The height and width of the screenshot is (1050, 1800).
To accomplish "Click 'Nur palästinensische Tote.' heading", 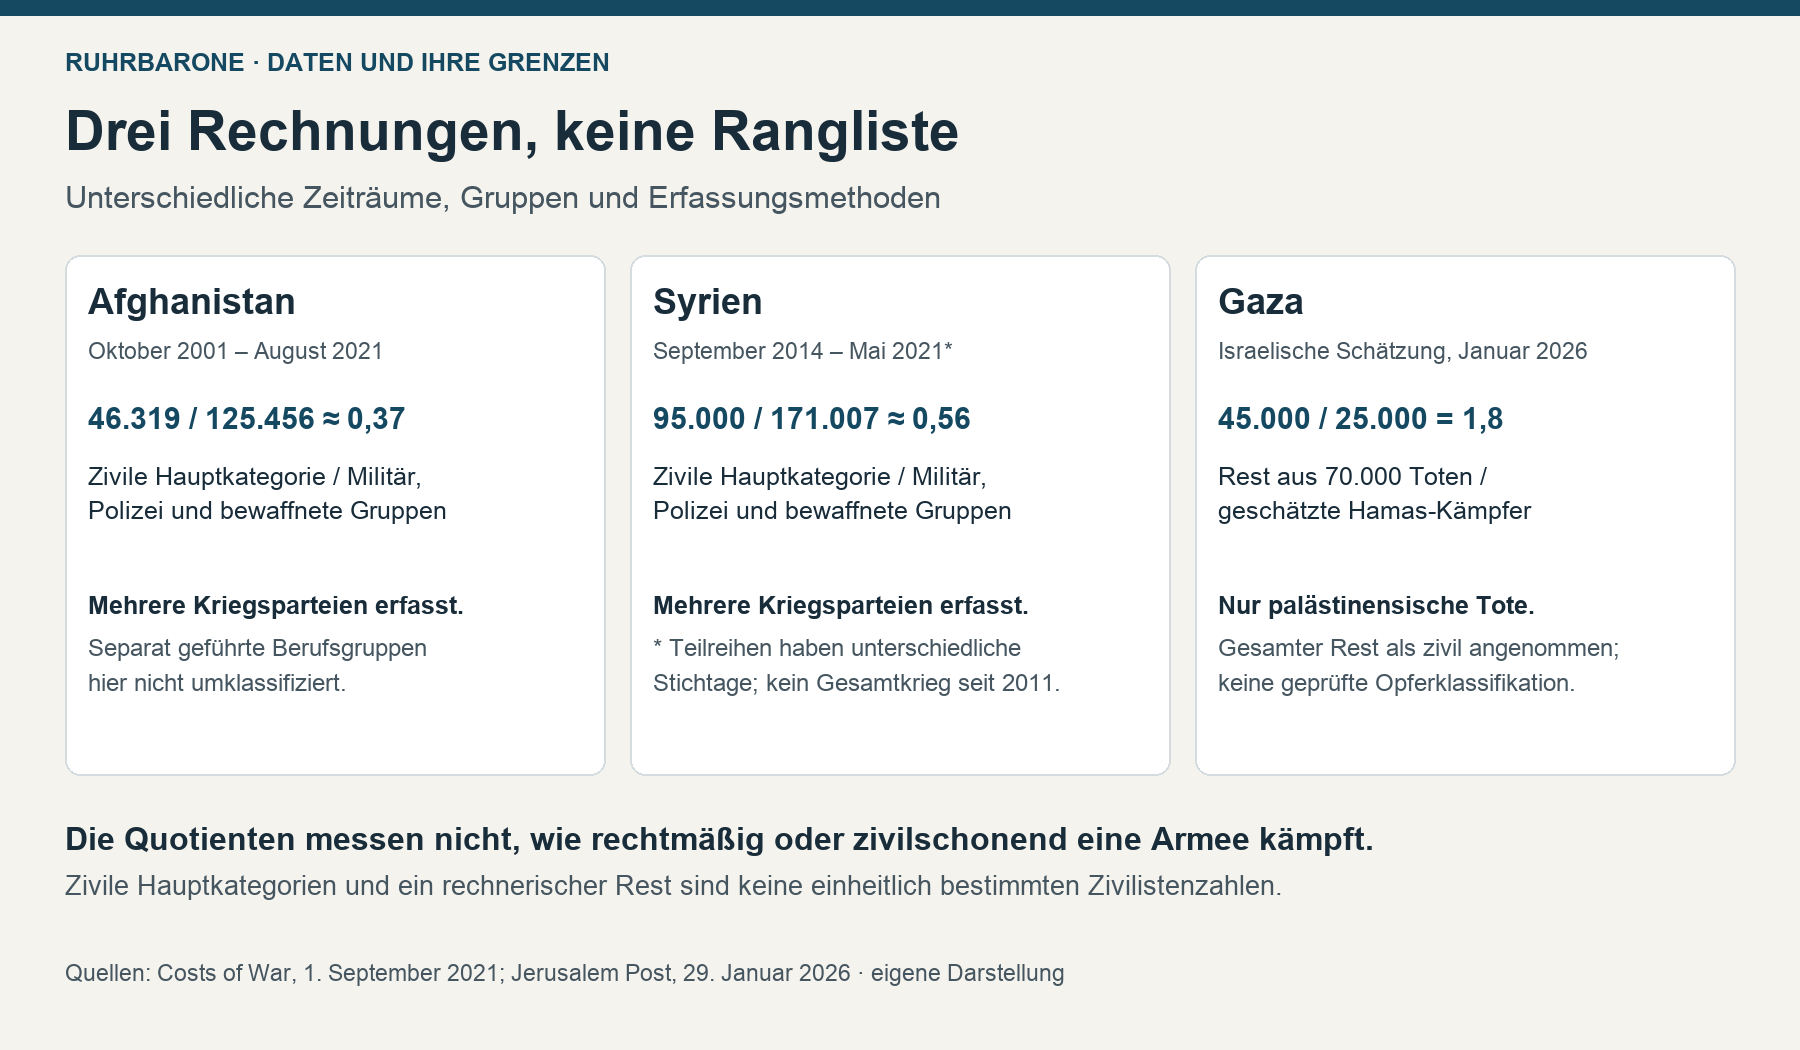I will pyautogui.click(x=1377, y=605).
